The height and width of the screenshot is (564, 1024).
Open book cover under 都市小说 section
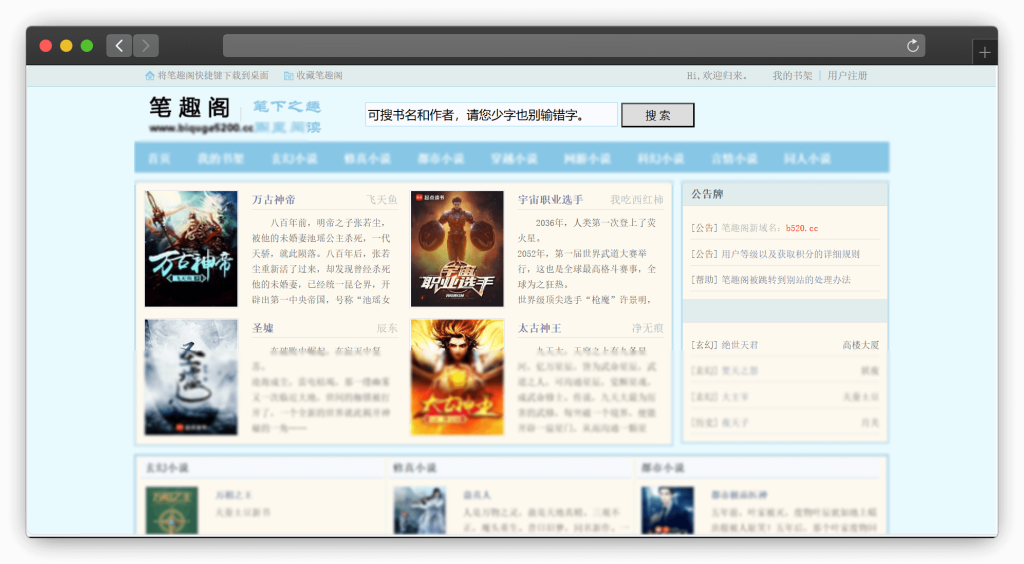(667, 510)
